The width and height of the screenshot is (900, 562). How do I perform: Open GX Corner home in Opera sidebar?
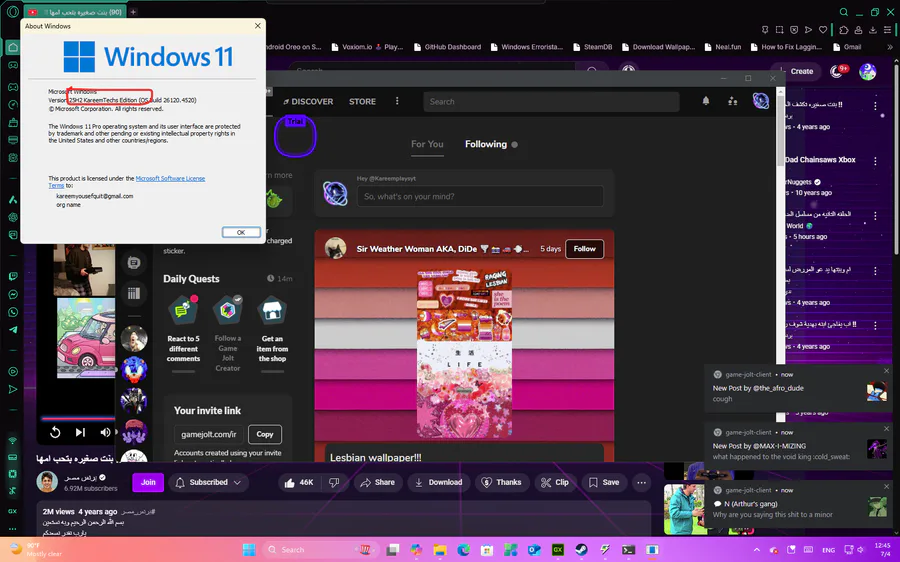pos(13,48)
